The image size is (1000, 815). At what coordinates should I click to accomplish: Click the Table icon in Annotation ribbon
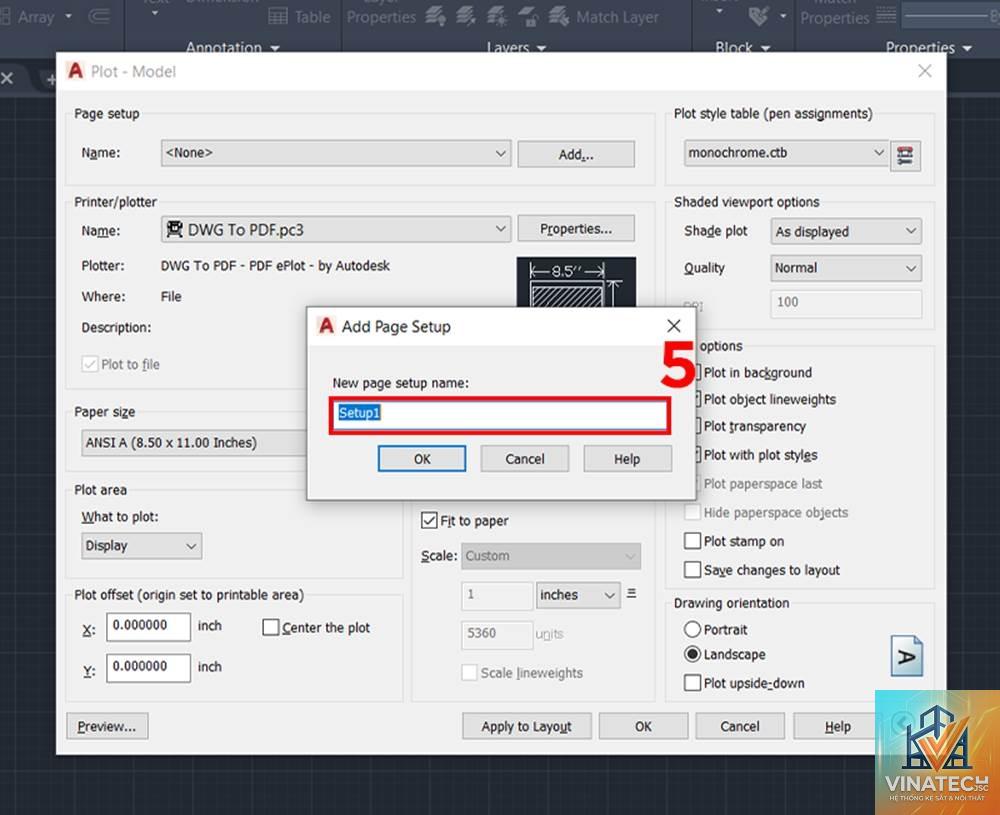[300, 17]
